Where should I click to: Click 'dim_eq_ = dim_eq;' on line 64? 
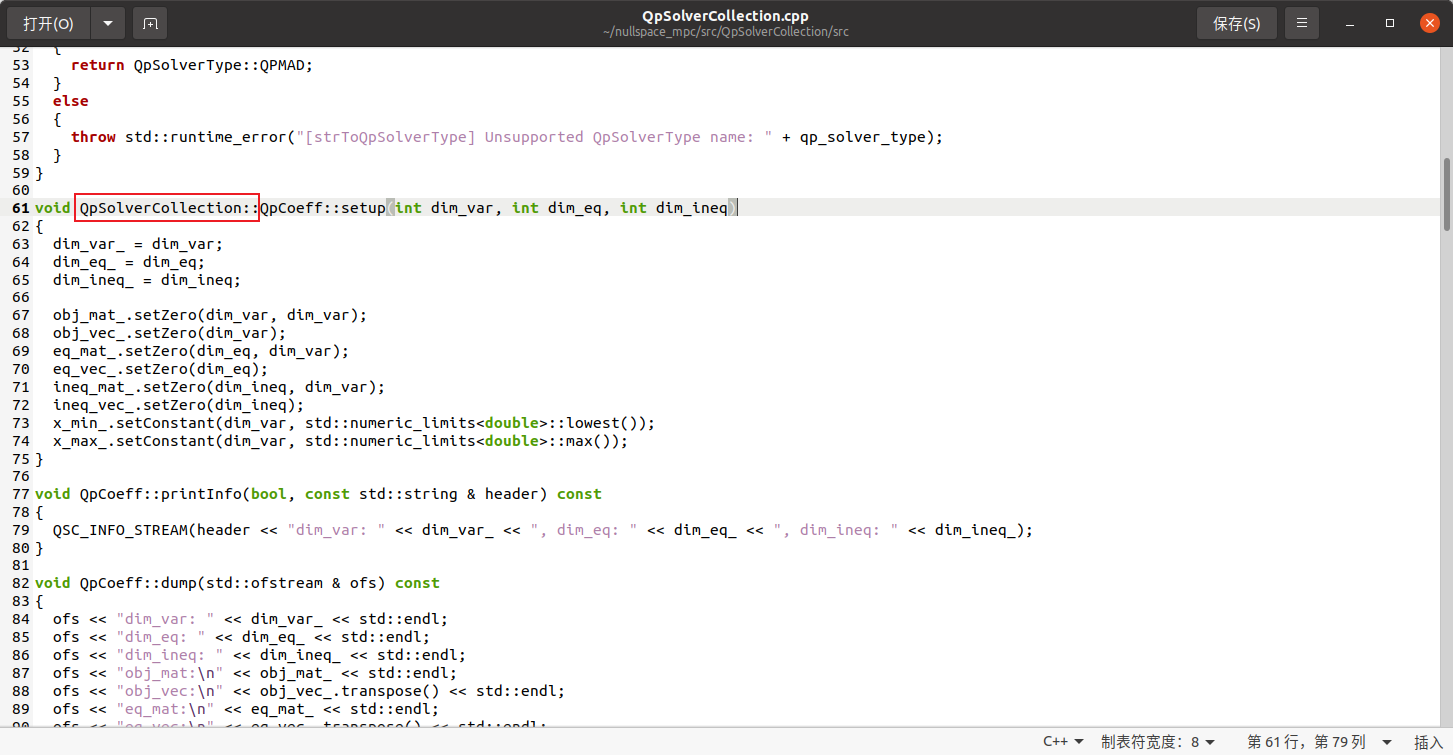129,262
